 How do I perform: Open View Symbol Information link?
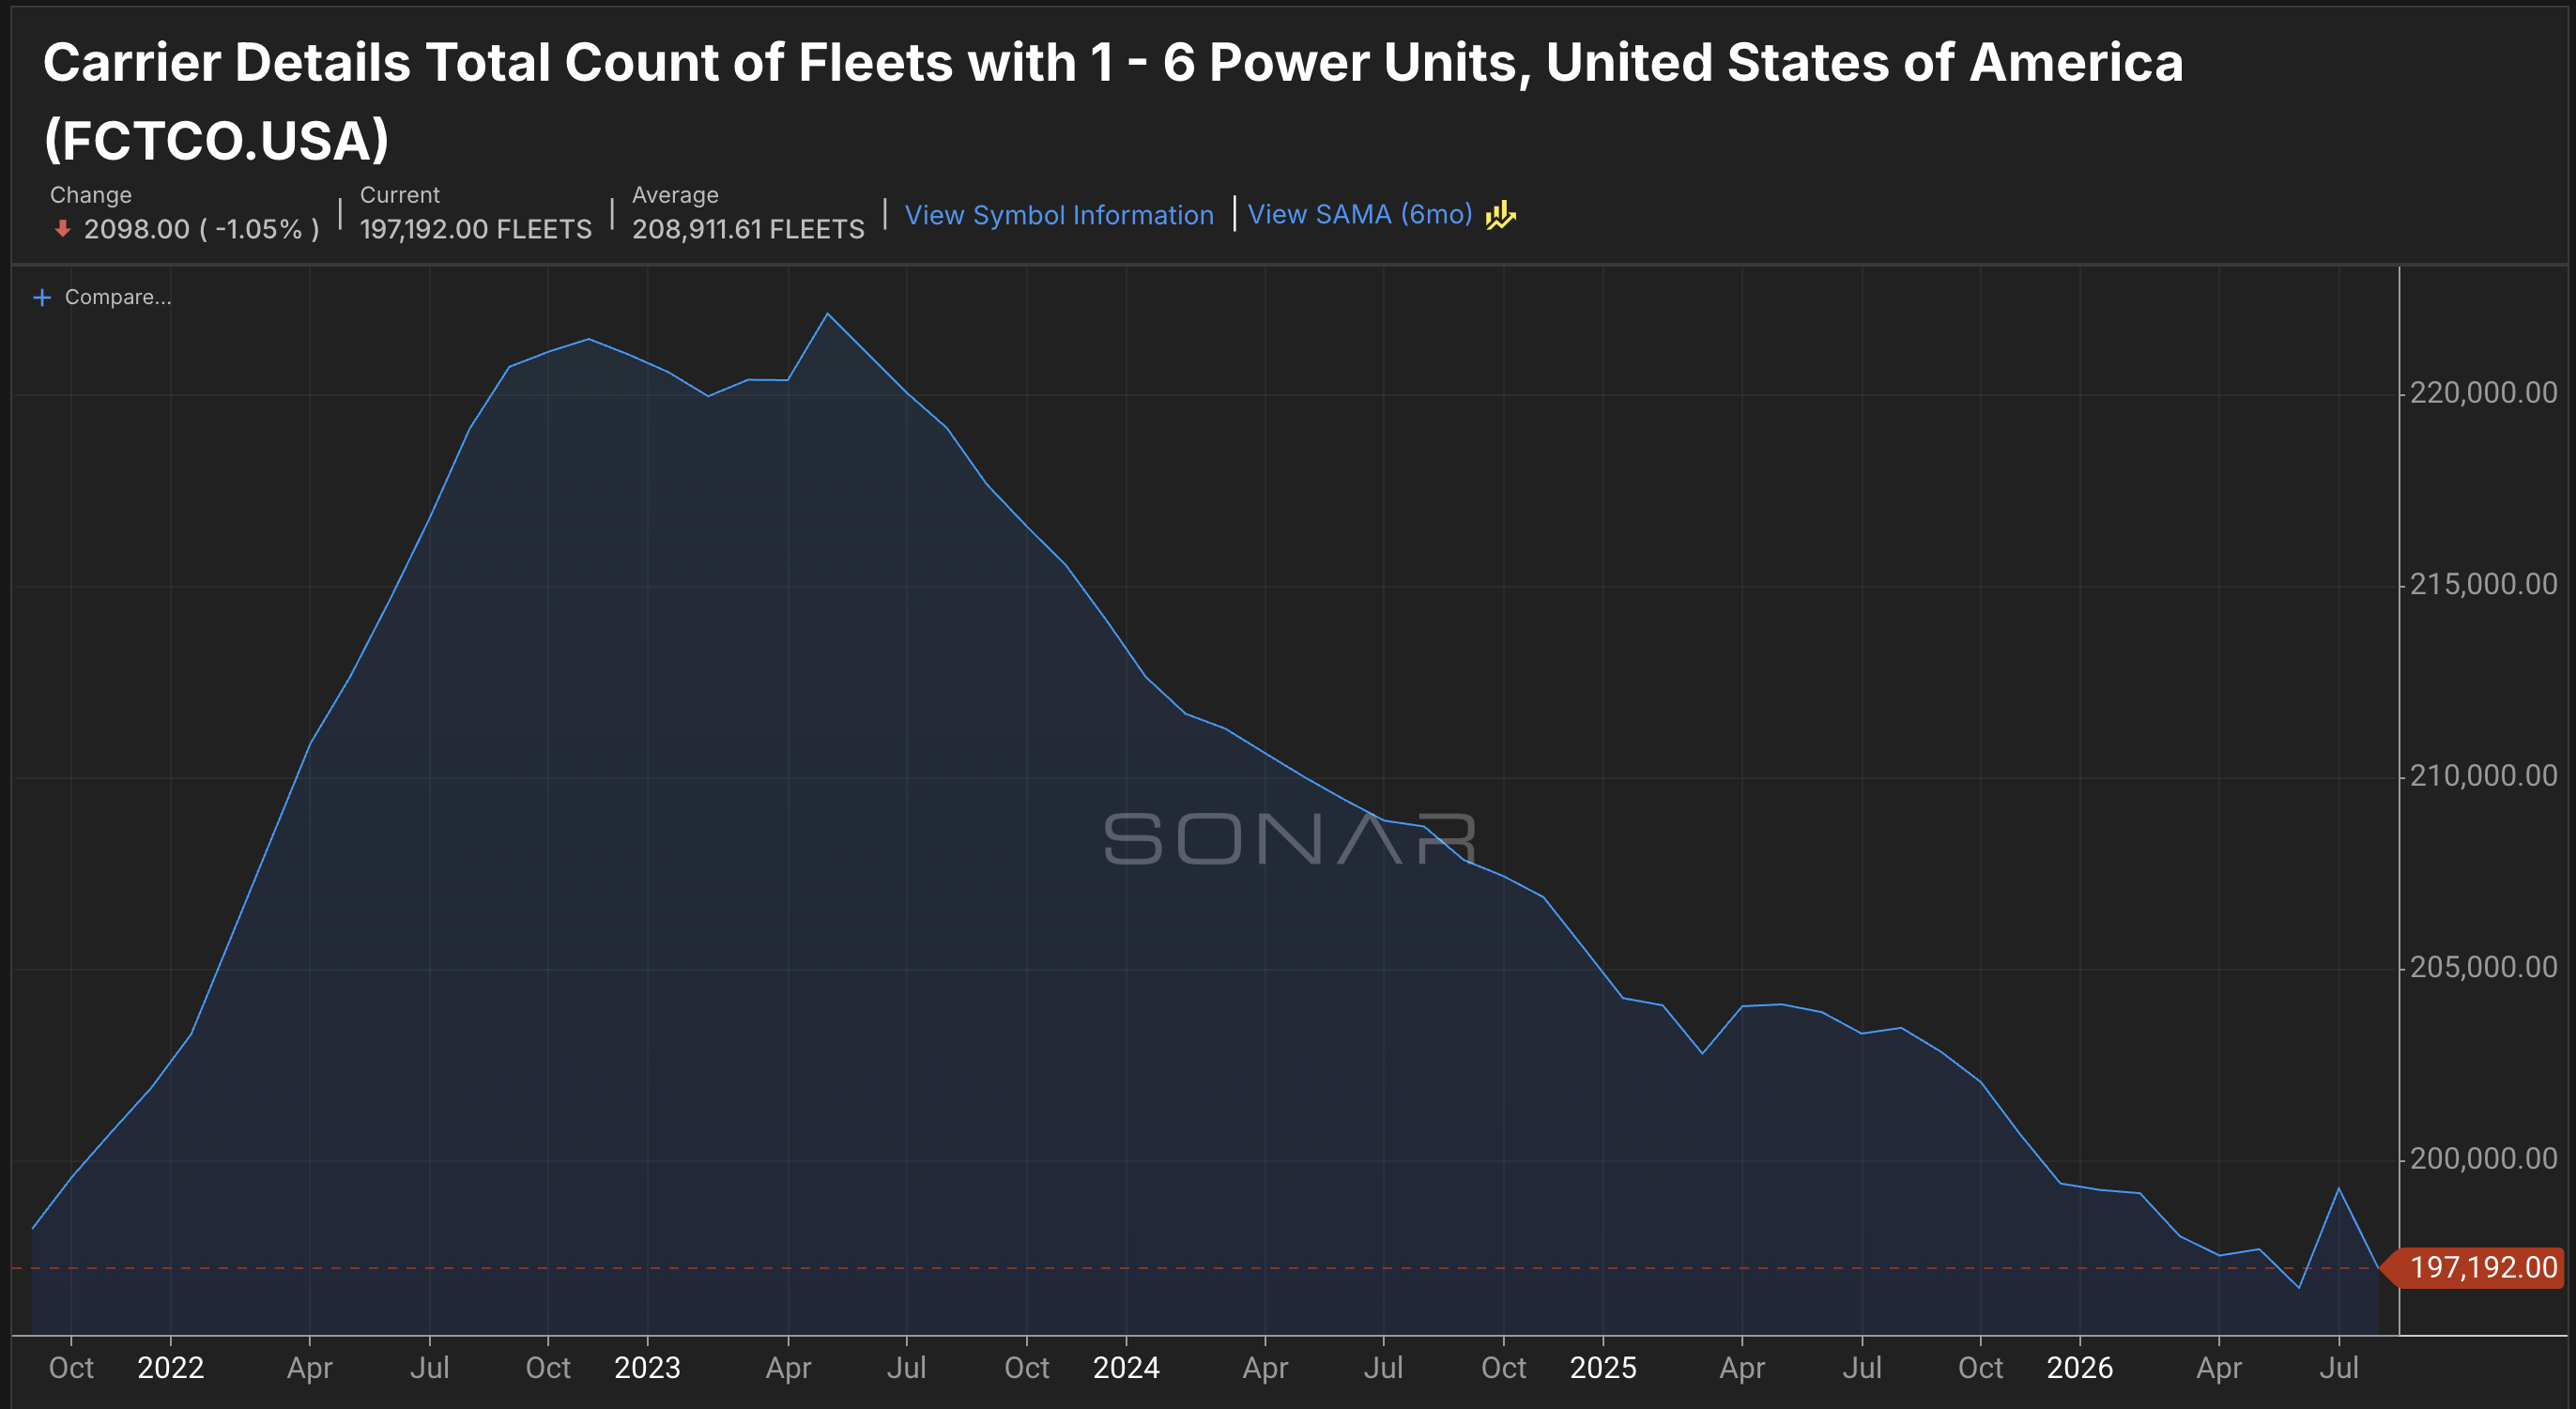(x=1059, y=215)
